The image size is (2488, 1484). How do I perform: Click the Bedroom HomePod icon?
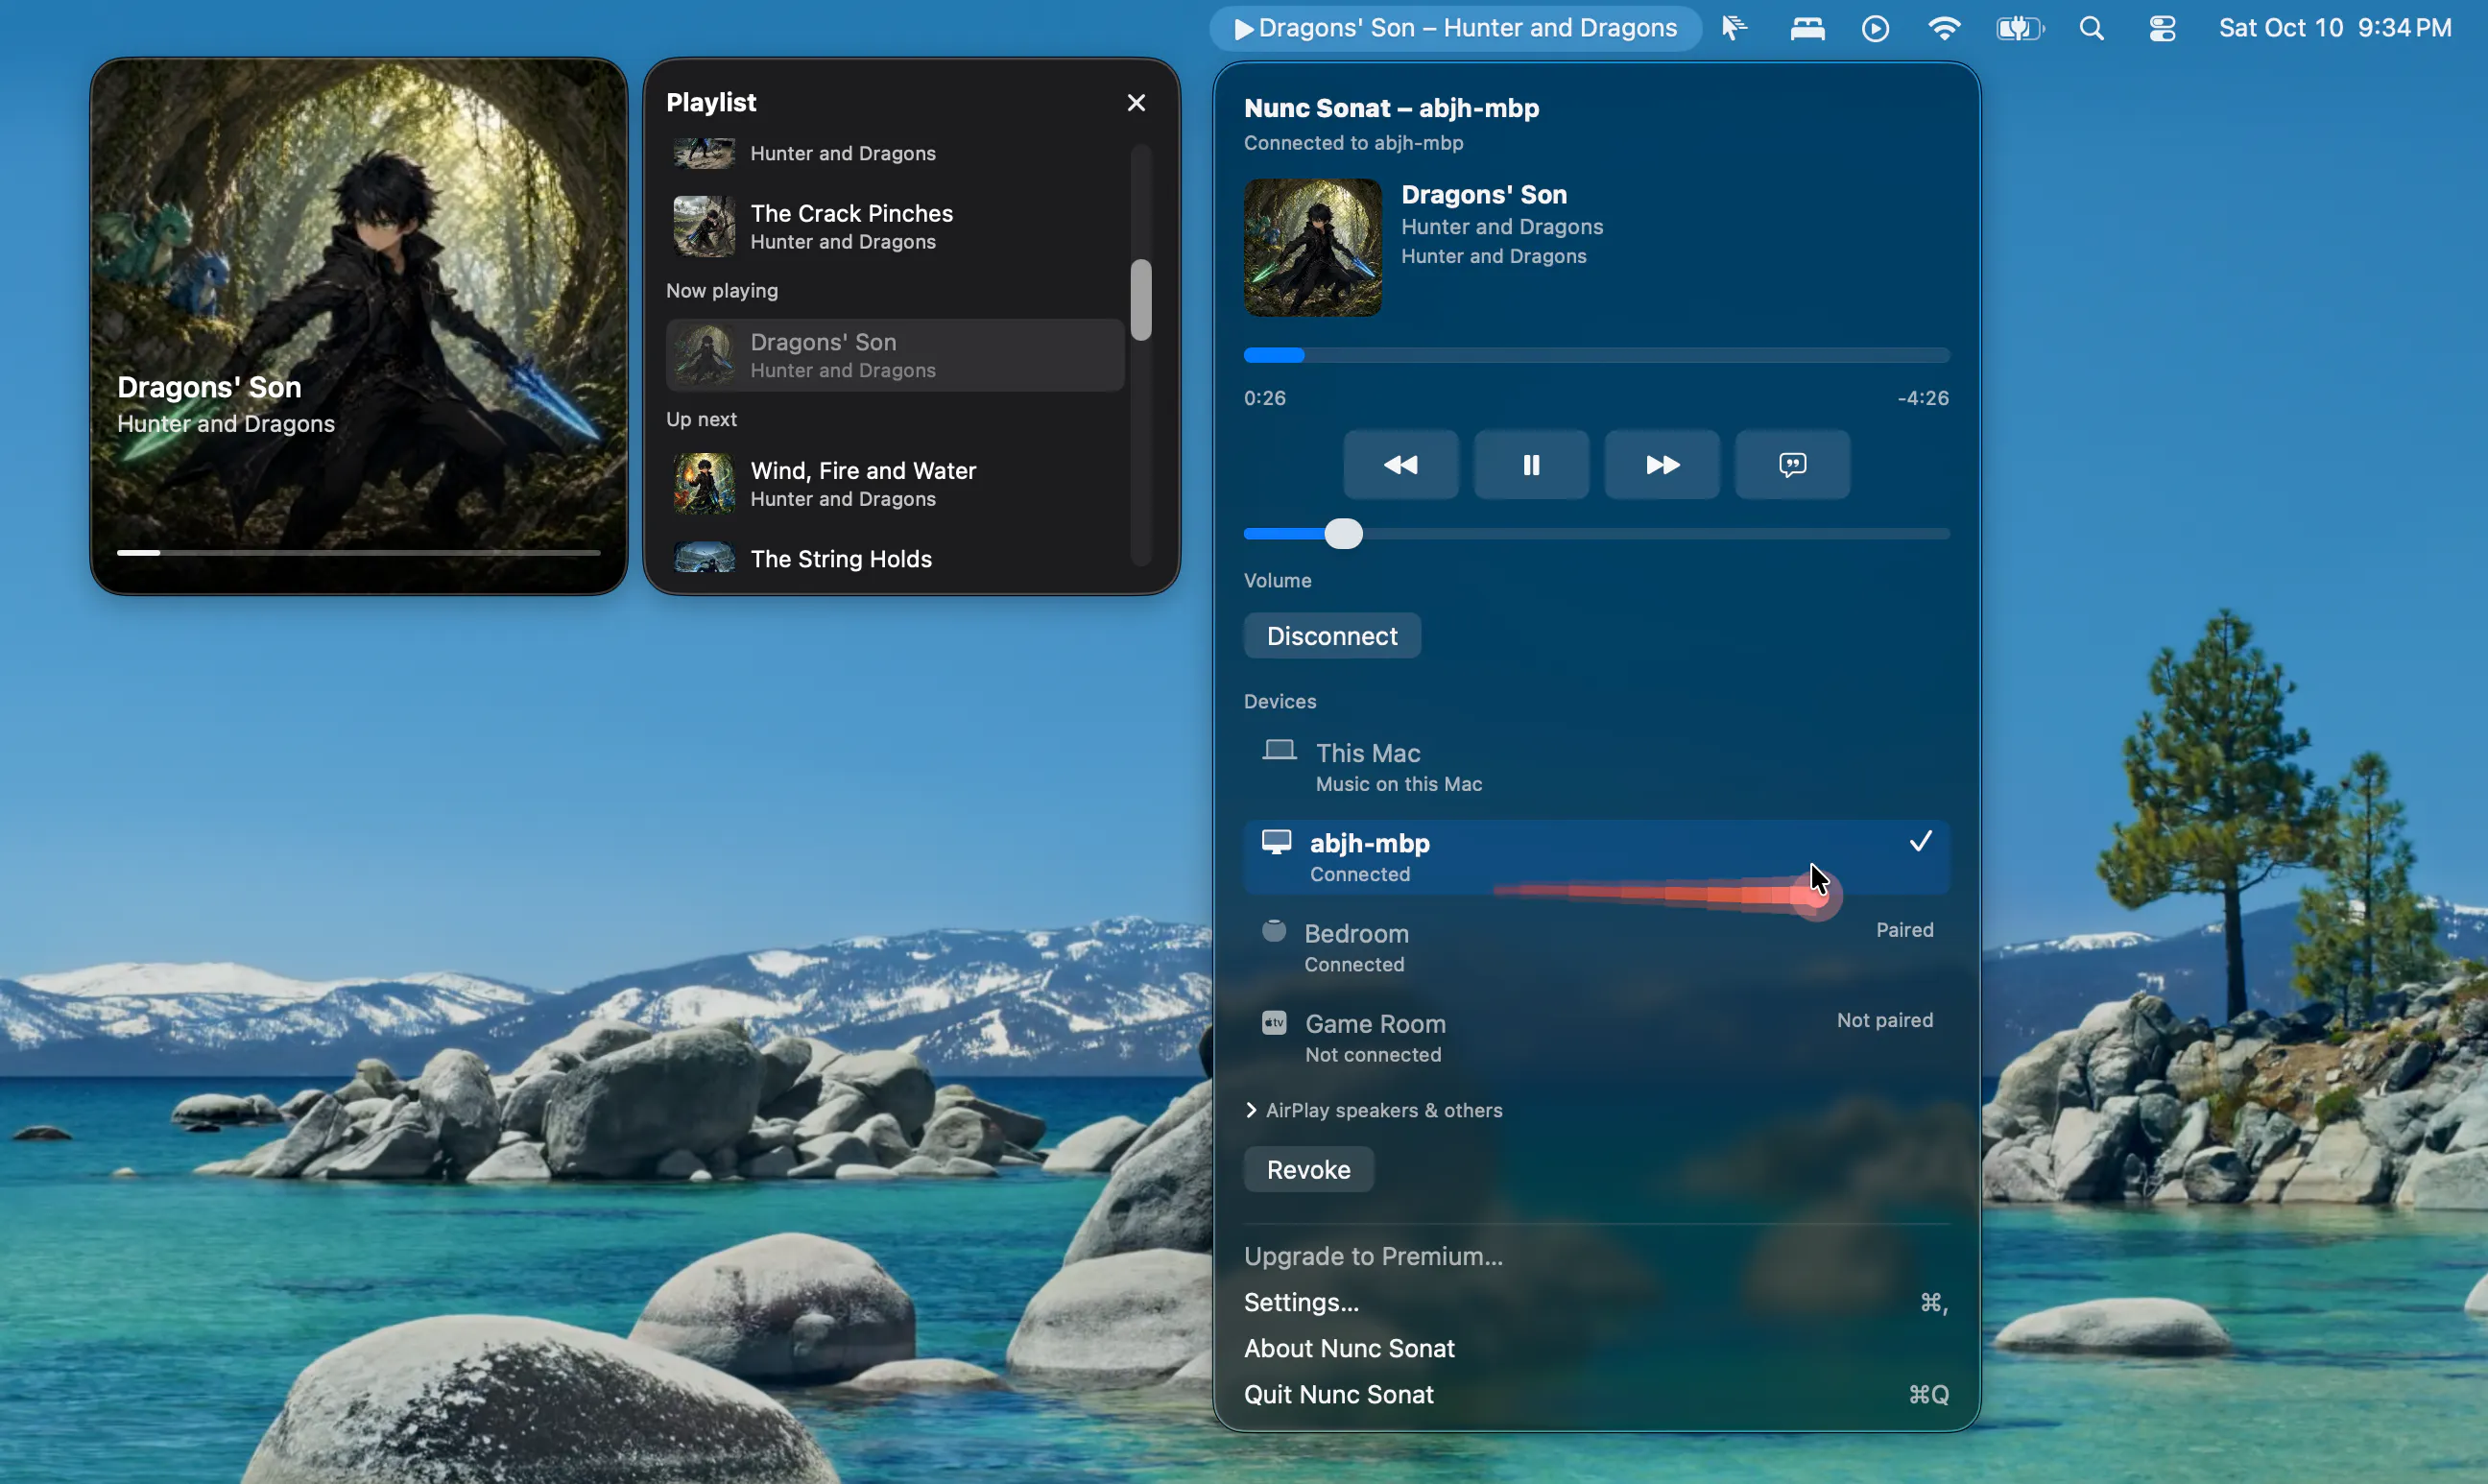1274,931
